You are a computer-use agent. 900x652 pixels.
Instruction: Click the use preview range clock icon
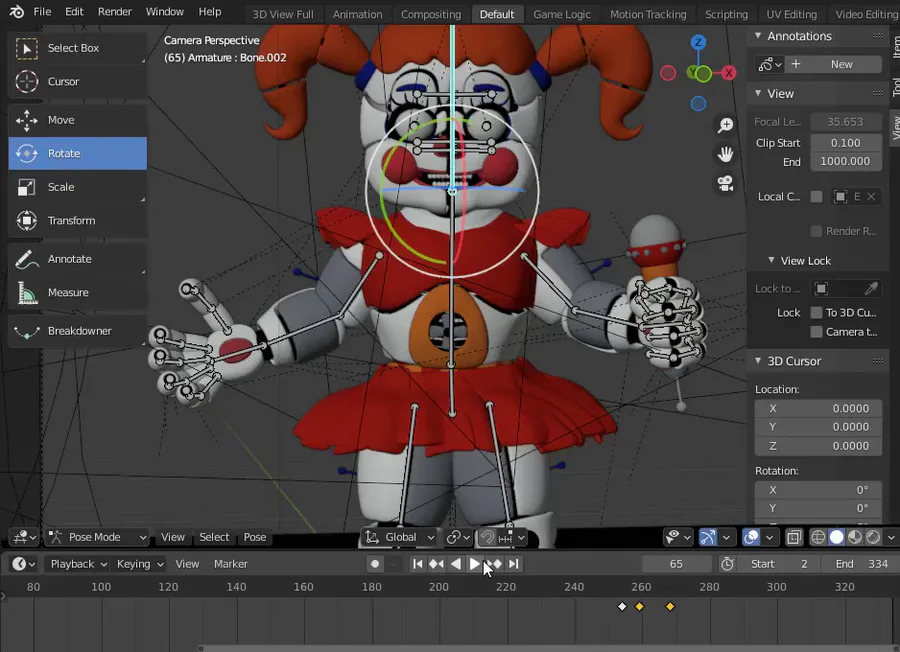(727, 564)
